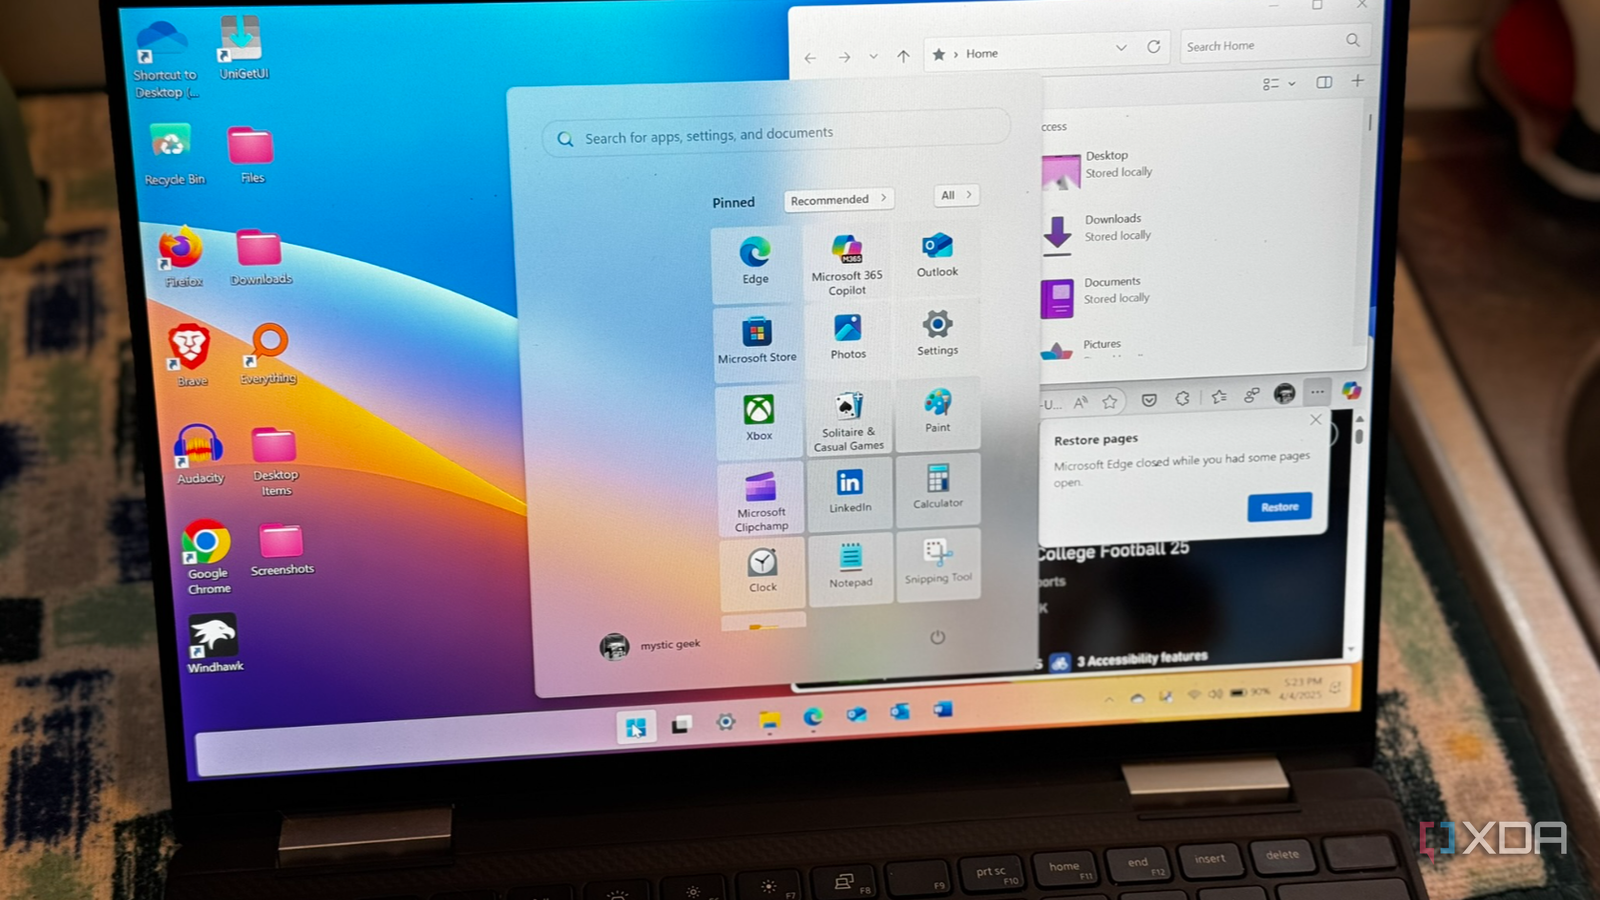Expand the Recommended section in Start menu

tap(838, 200)
